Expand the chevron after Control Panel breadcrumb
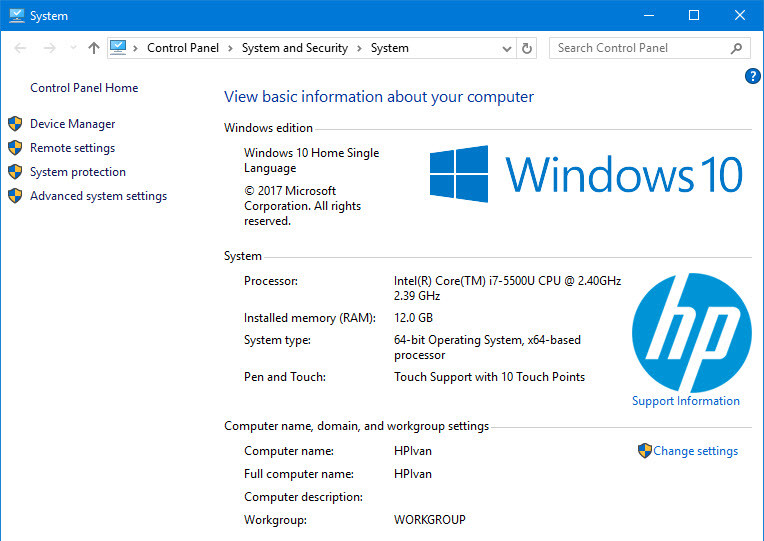This screenshot has height=541, width=764. [230, 48]
